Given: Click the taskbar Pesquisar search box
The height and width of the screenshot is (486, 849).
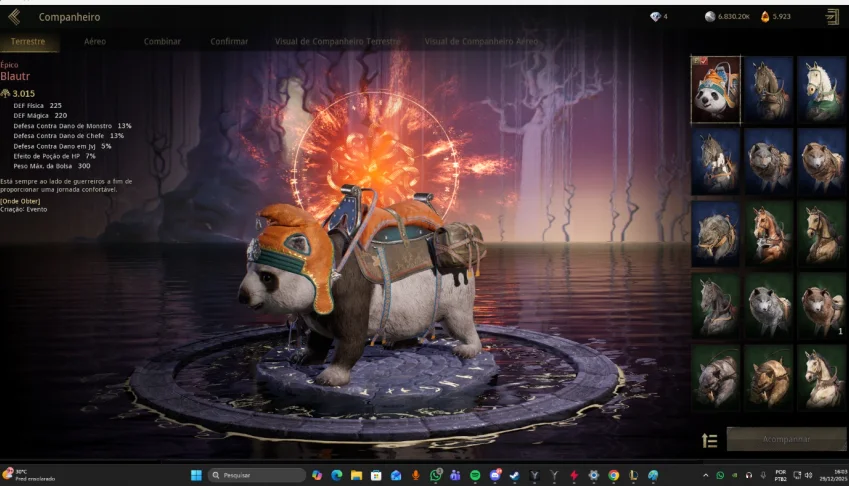Looking at the screenshot, I should [257, 475].
